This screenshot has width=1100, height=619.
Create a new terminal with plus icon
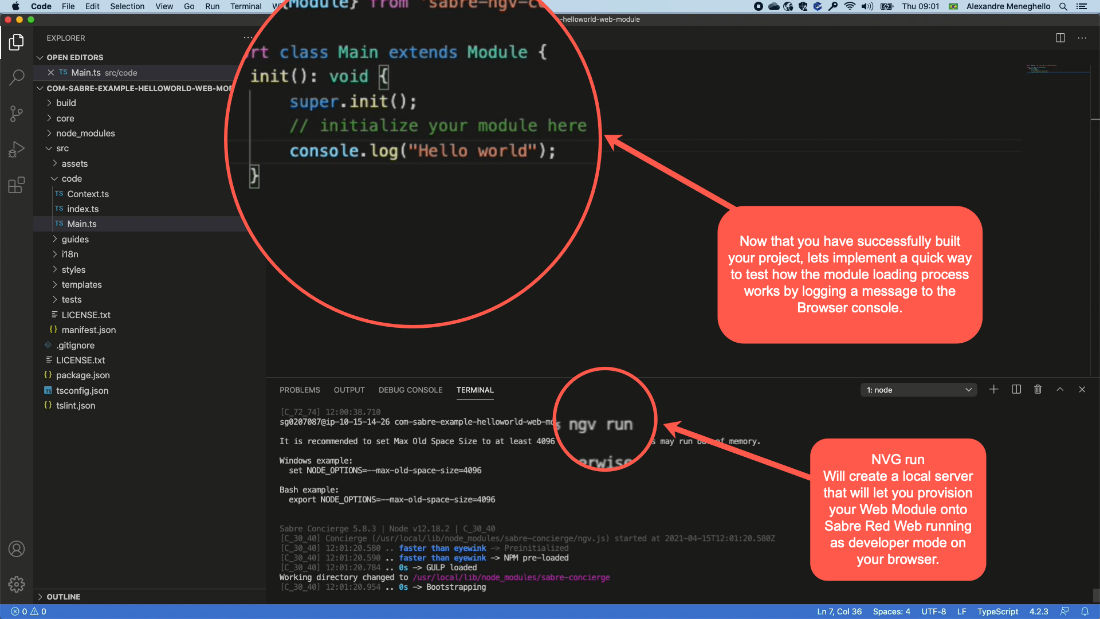click(993, 390)
